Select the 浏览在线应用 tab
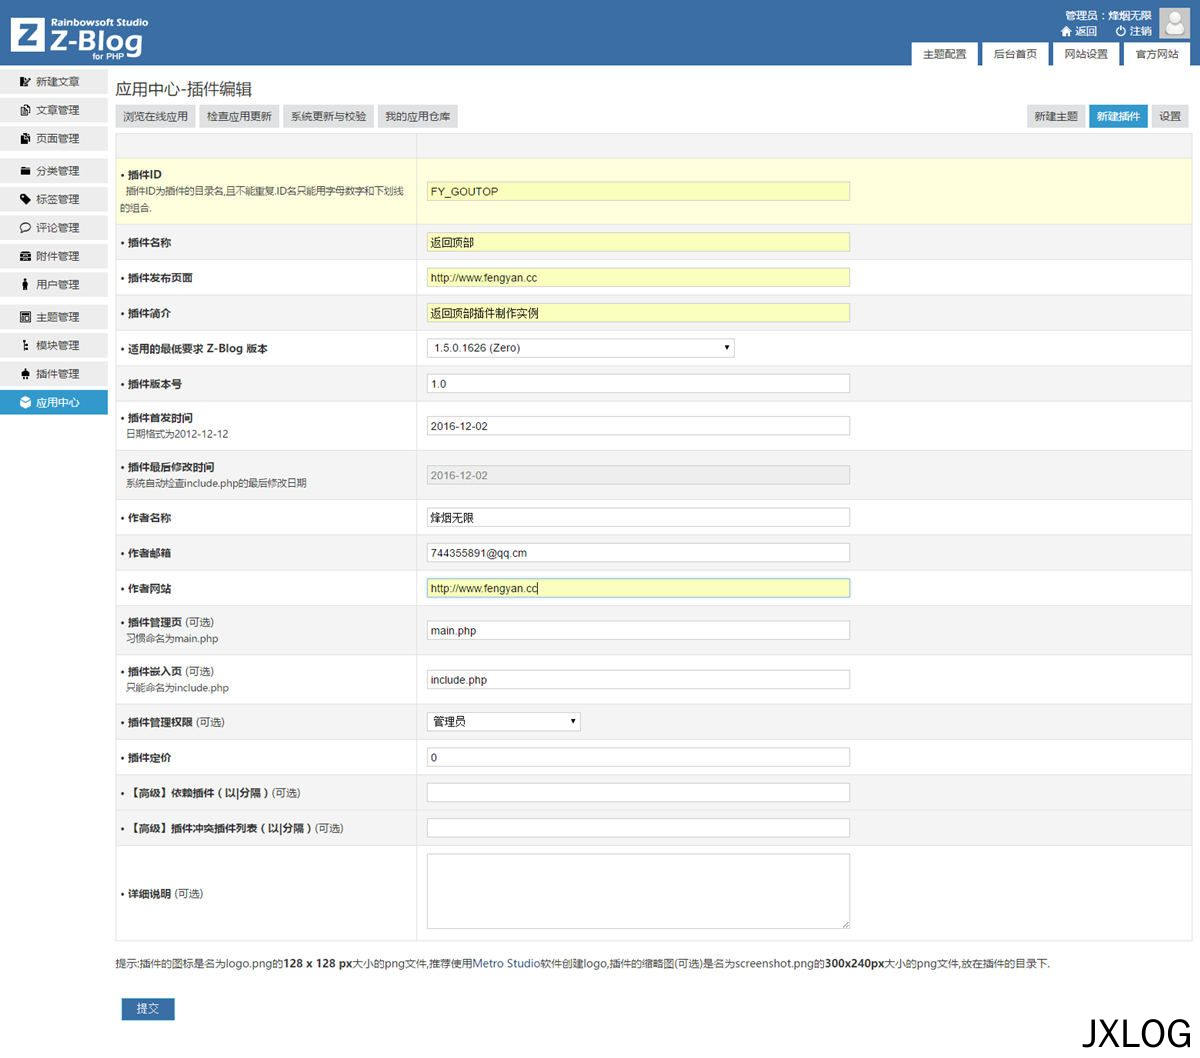Viewport: 1200px width, 1058px height. 155,117
